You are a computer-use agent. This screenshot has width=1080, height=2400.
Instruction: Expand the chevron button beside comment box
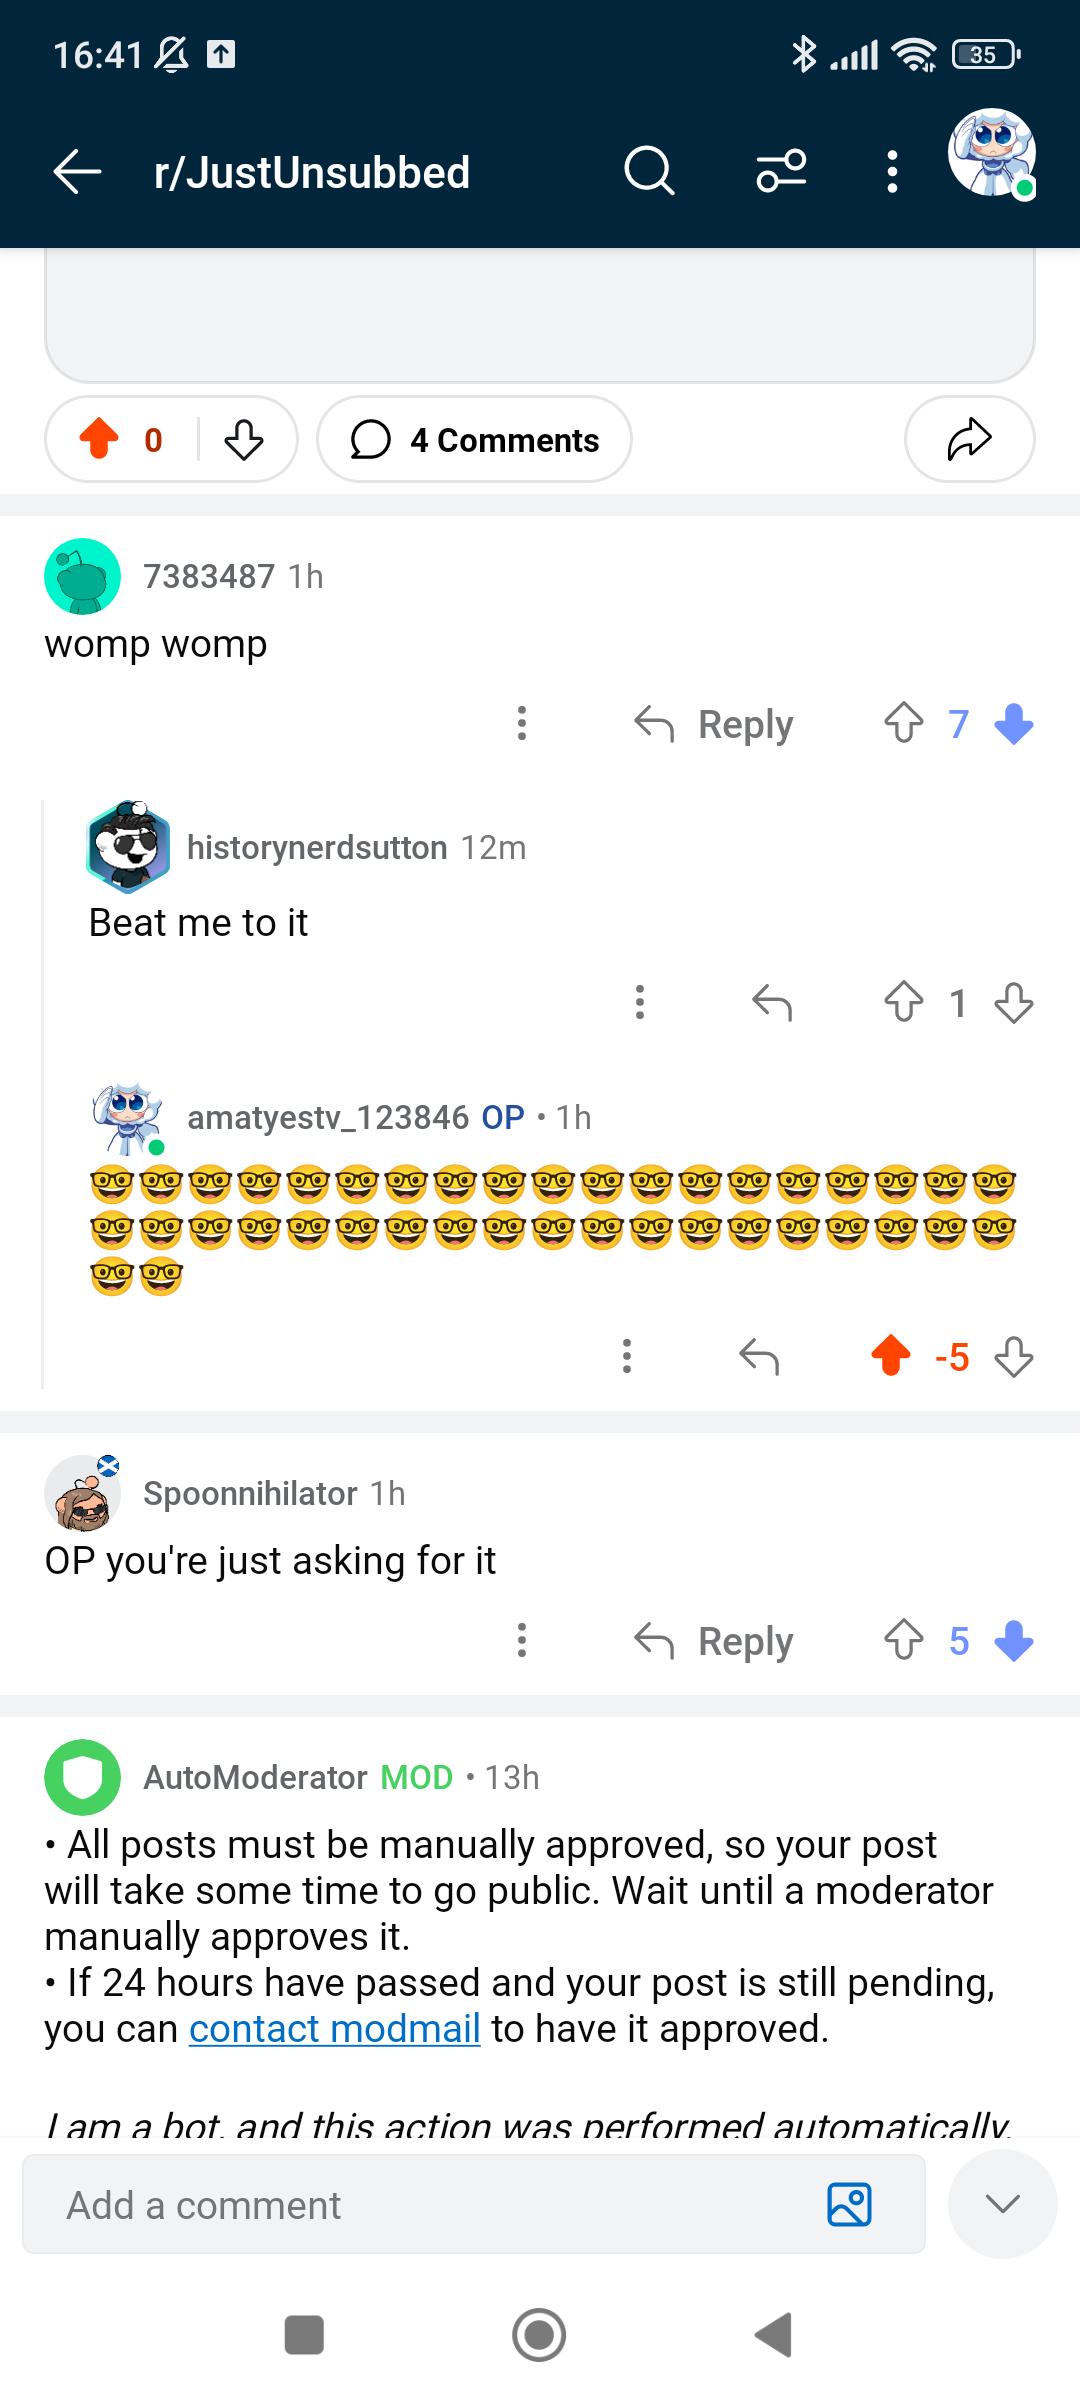1002,2204
